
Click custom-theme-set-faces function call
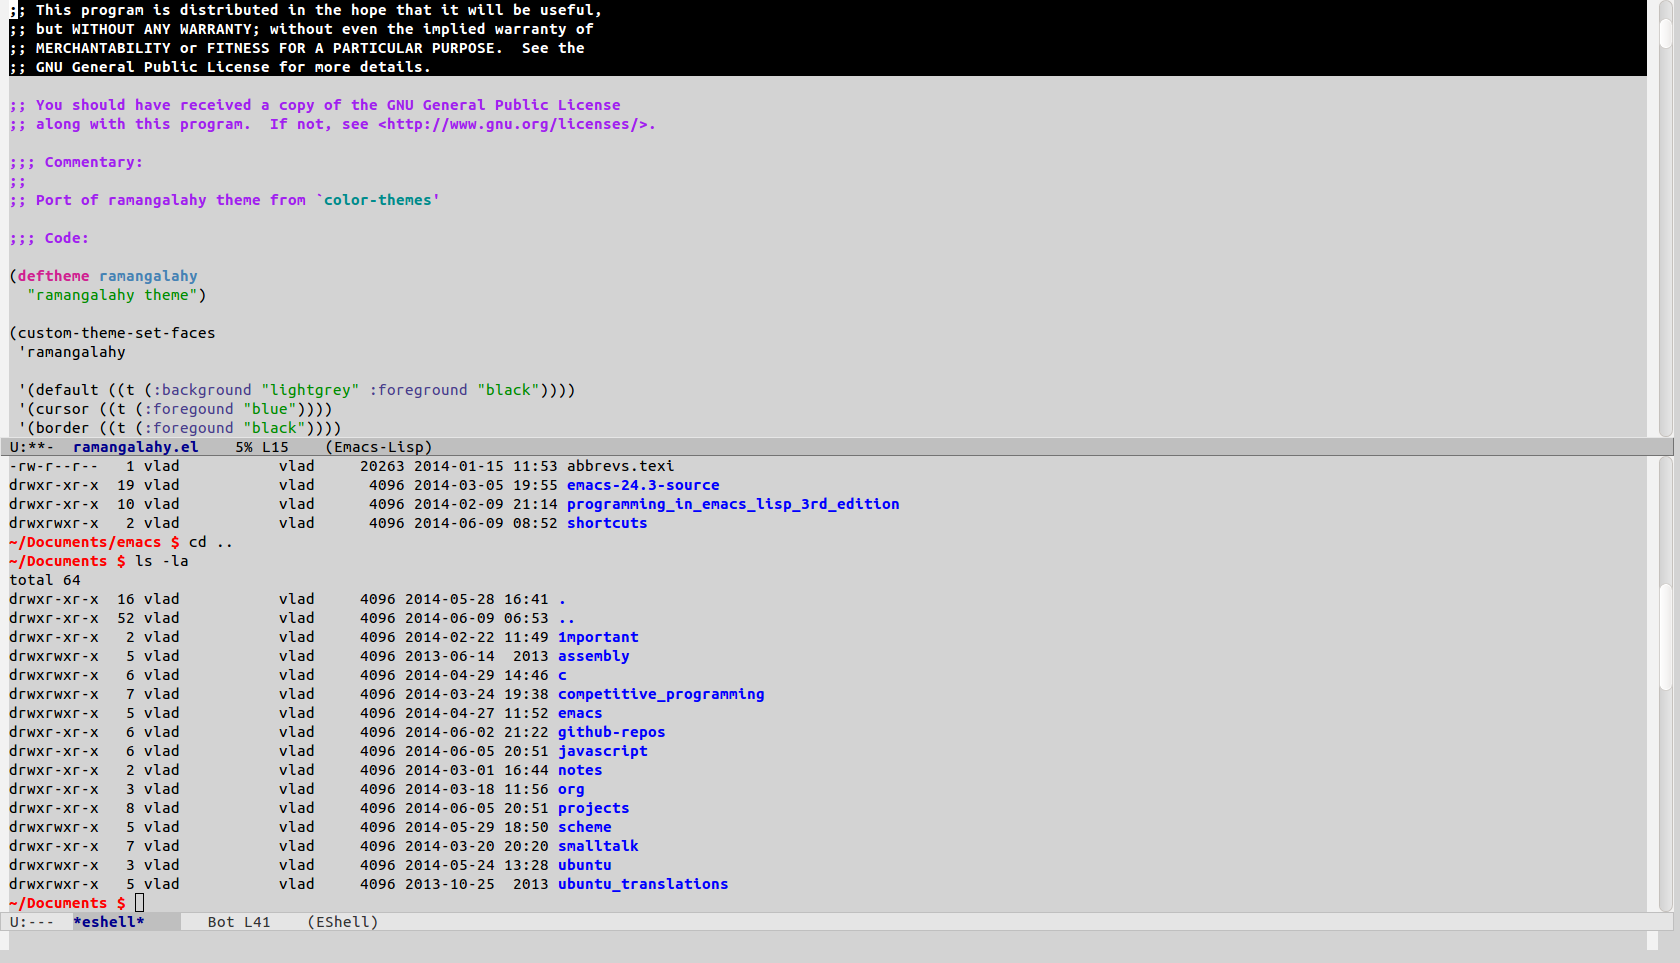coord(116,333)
